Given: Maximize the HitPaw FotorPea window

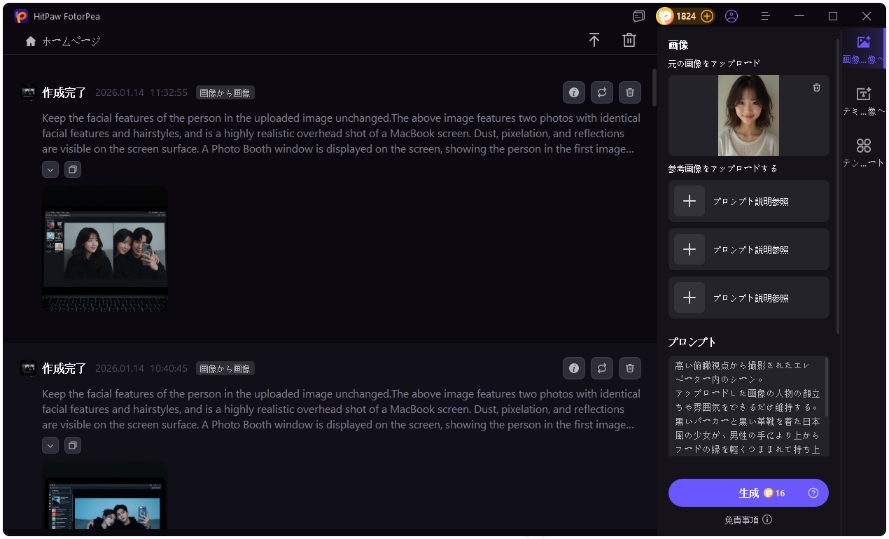Looking at the screenshot, I should tap(833, 16).
